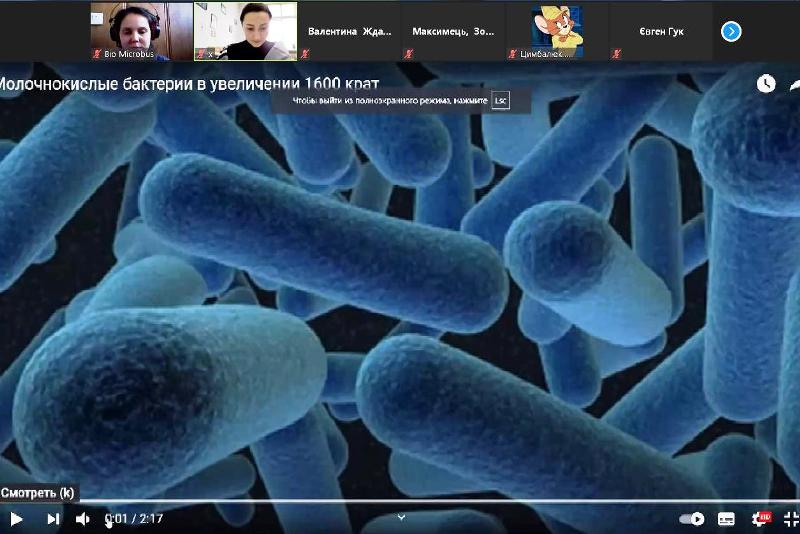The width and height of the screenshot is (800, 534).
Task: Skip to the next video
Action: tap(53, 519)
